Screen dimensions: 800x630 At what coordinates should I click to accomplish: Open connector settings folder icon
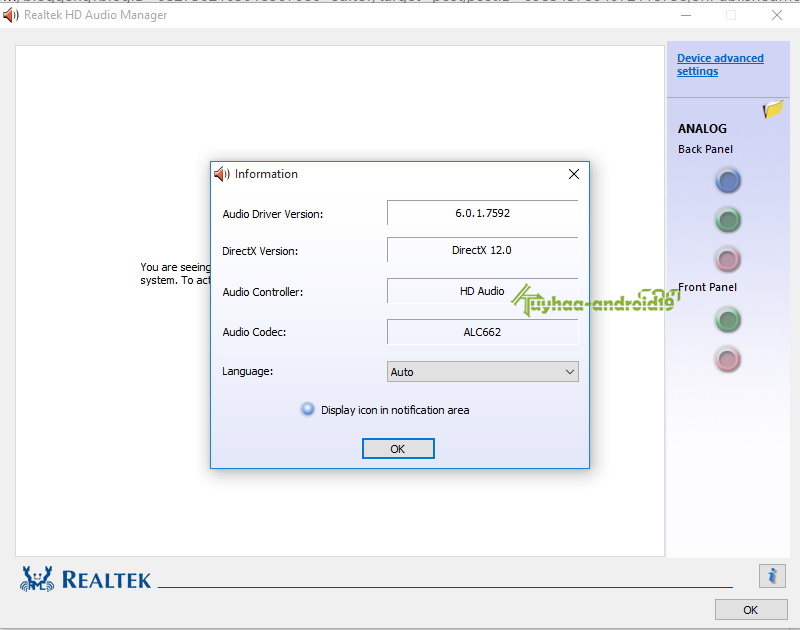click(x=773, y=109)
